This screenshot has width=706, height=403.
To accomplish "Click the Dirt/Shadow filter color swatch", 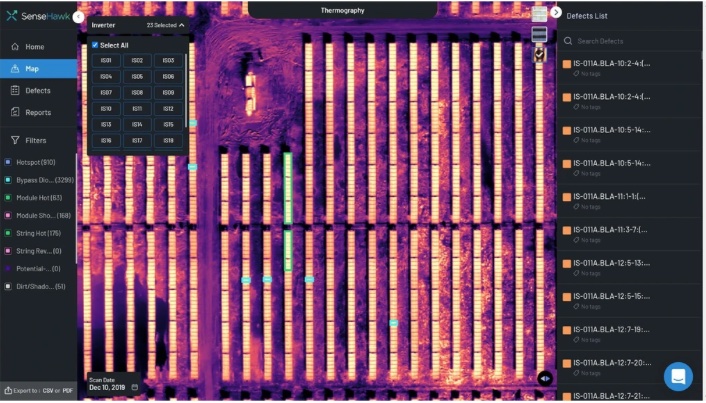I will coord(8,286).
